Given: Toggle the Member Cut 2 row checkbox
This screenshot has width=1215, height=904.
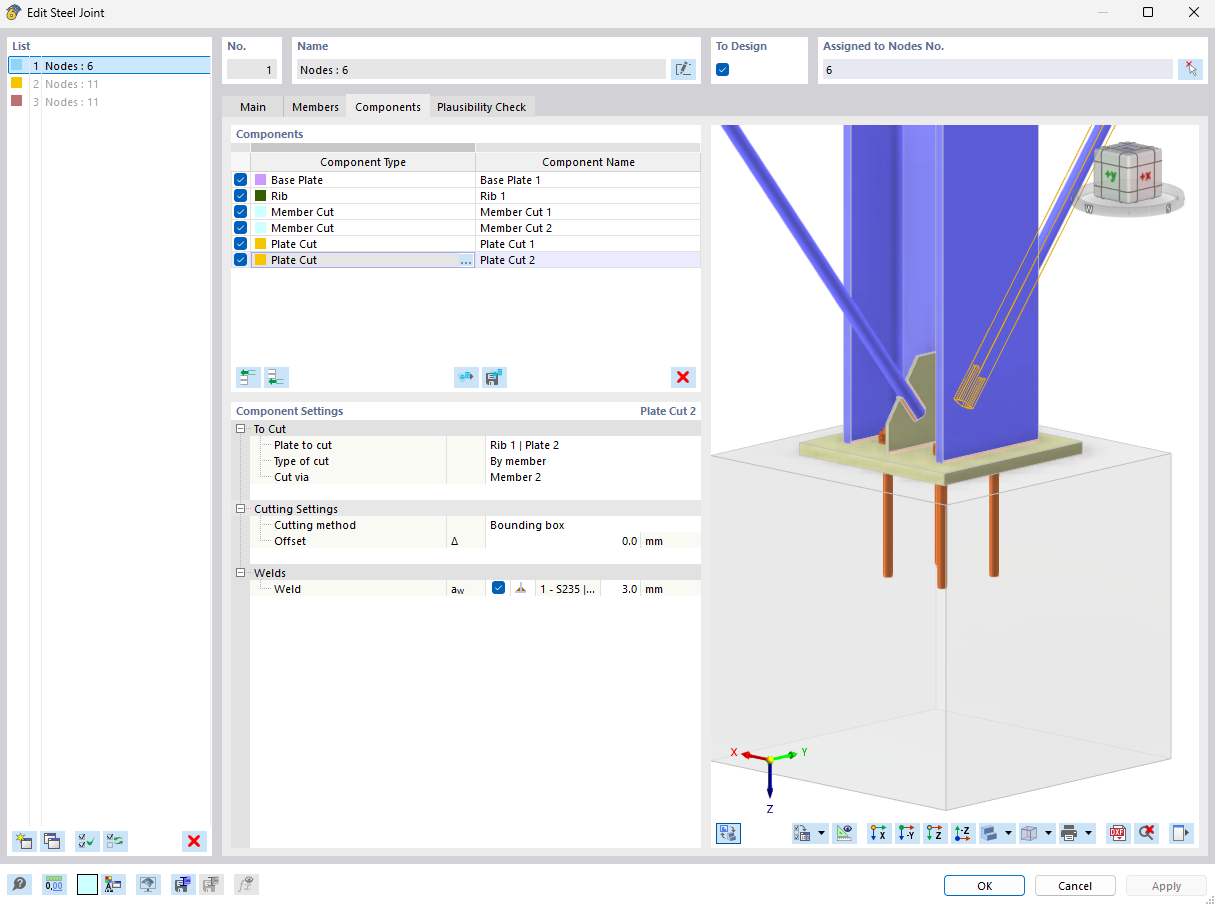Looking at the screenshot, I should (240, 228).
